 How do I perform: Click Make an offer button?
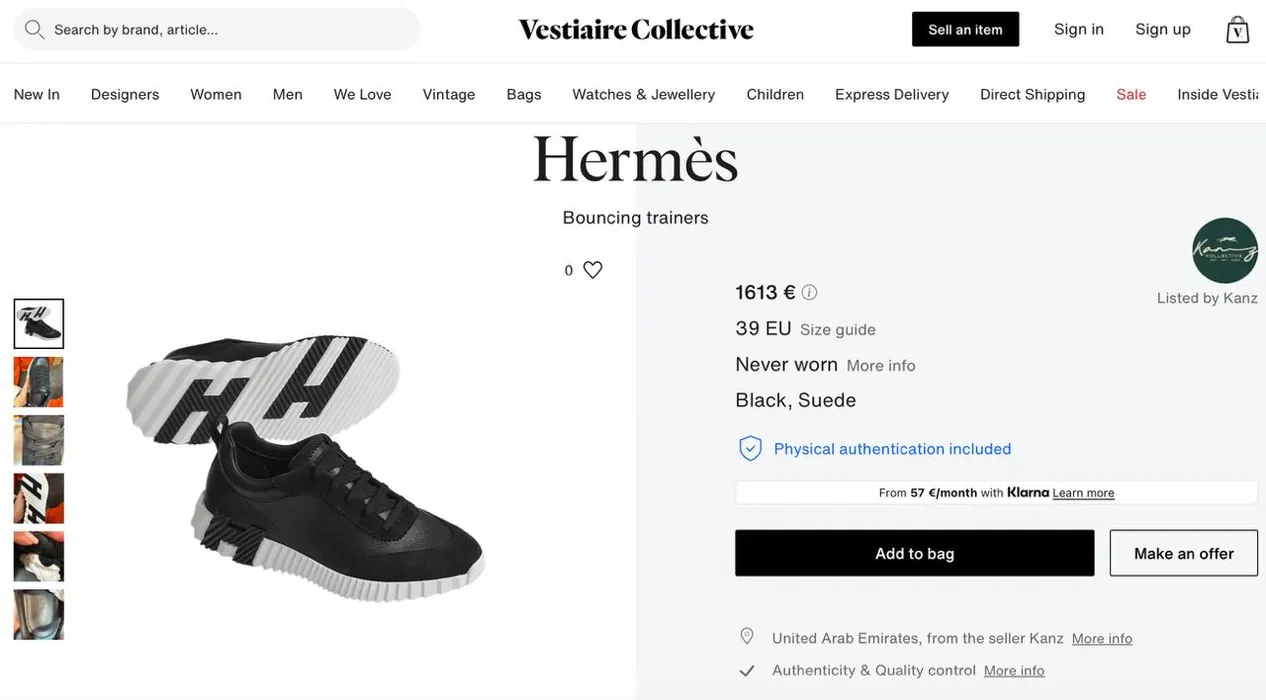coord(1183,553)
